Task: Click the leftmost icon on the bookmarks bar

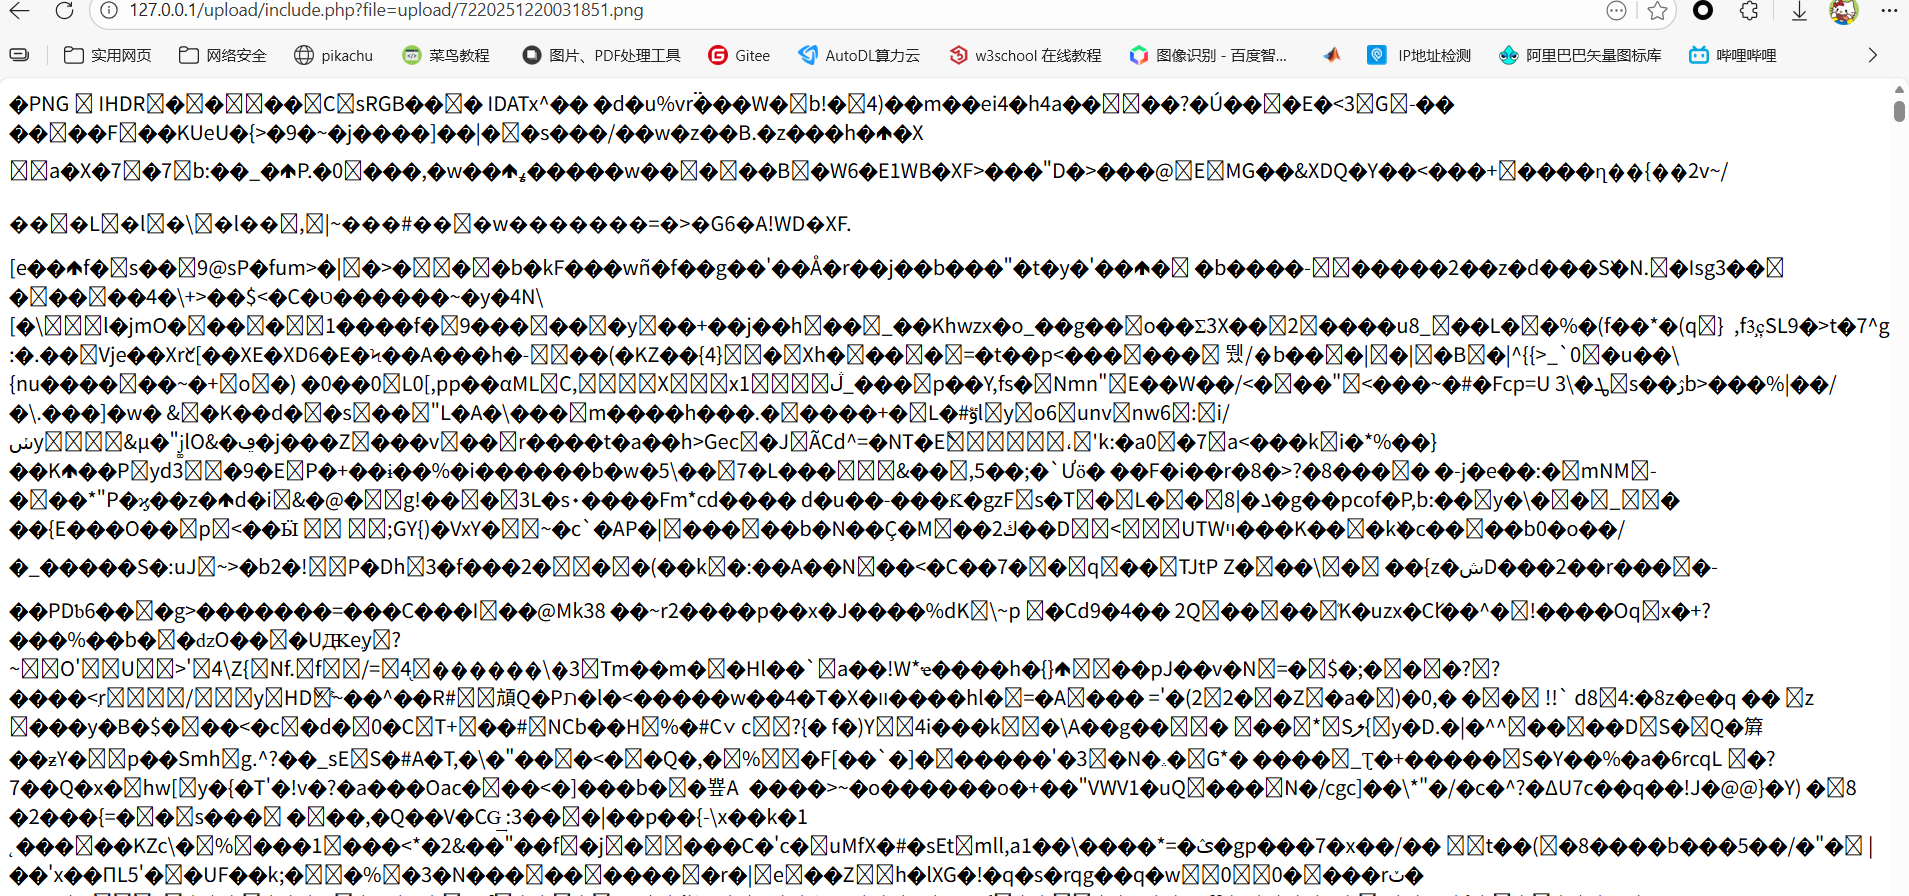Action: 20,55
